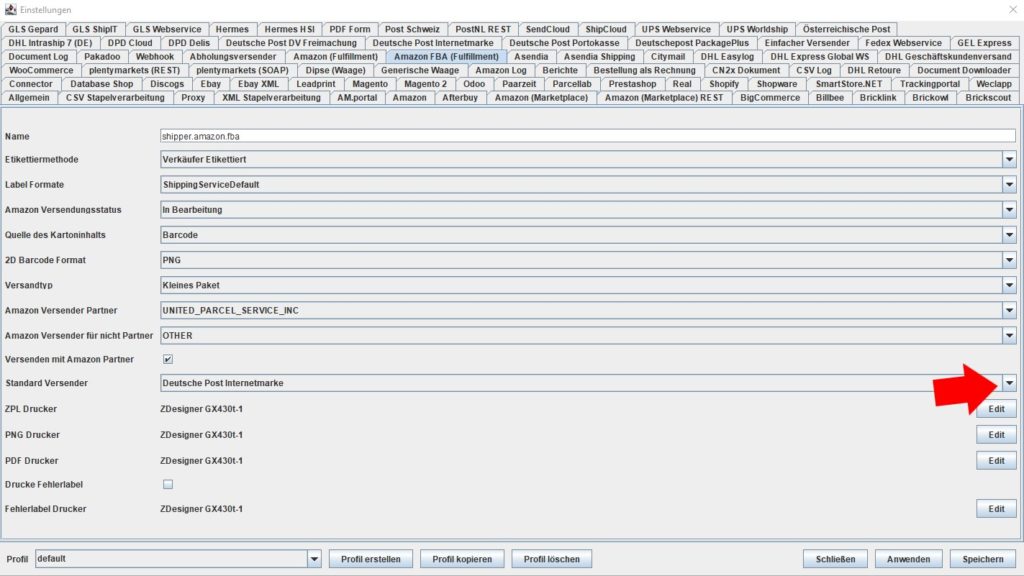
Task: Switch to the Trackingportal tab
Action: (929, 84)
